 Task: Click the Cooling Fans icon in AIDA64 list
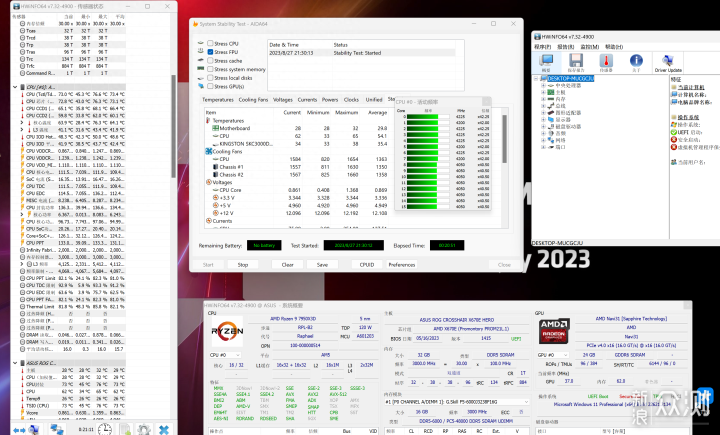[208, 151]
